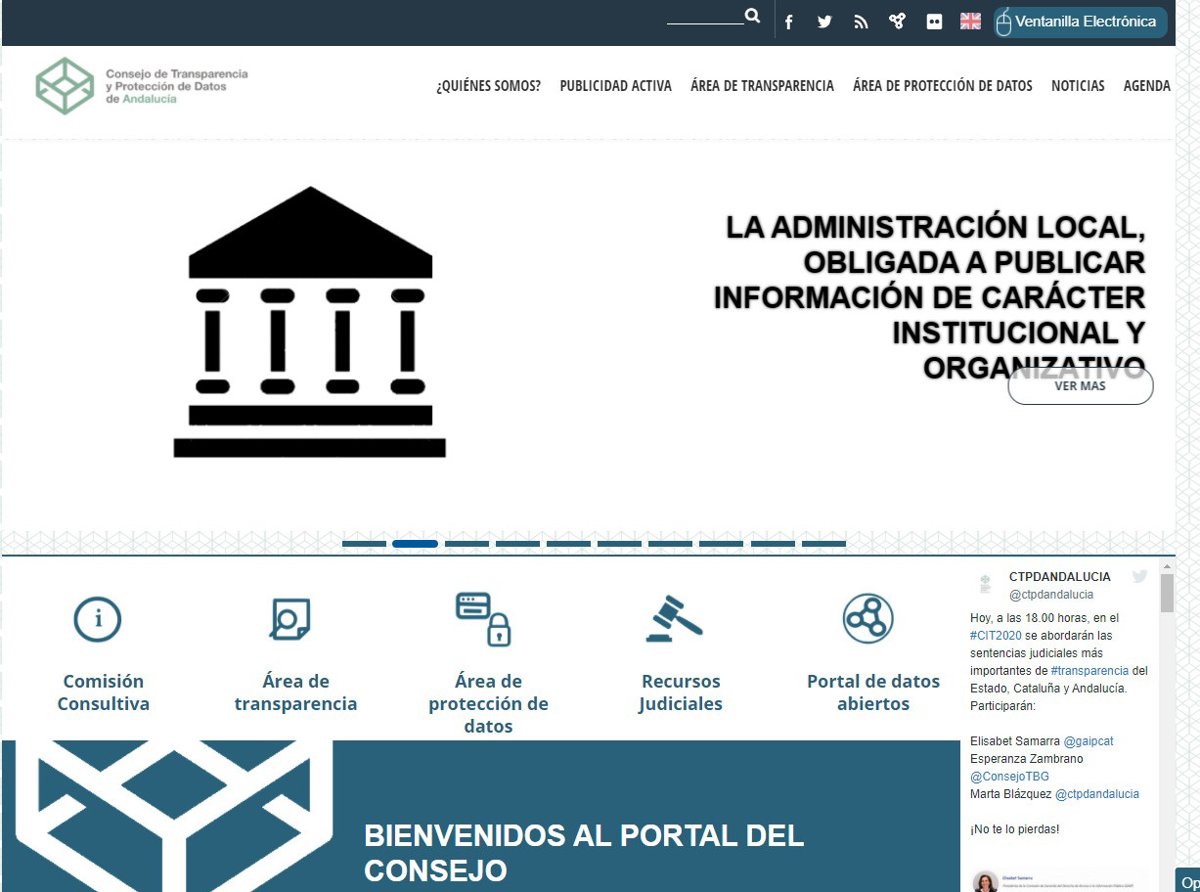
Task: Click the Recursos Judiciales gavel icon
Action: [674, 619]
